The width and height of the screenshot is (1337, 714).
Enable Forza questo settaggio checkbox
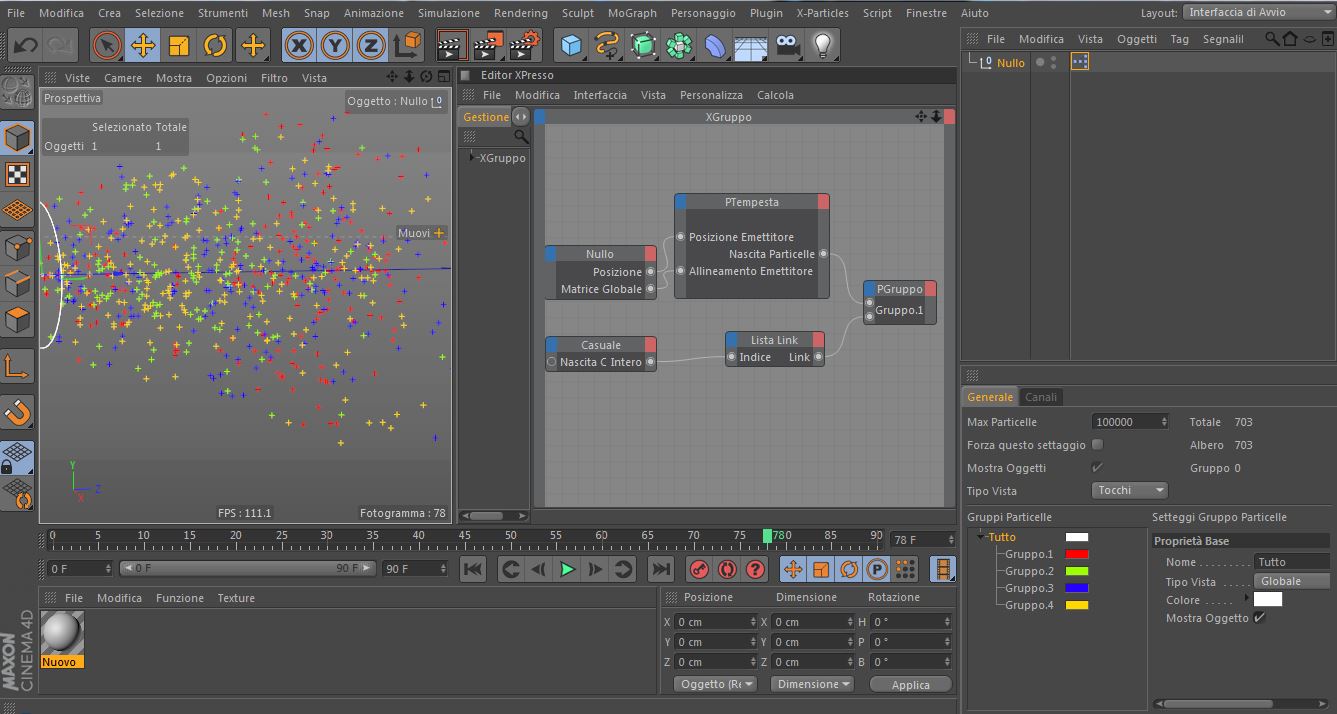[1097, 445]
